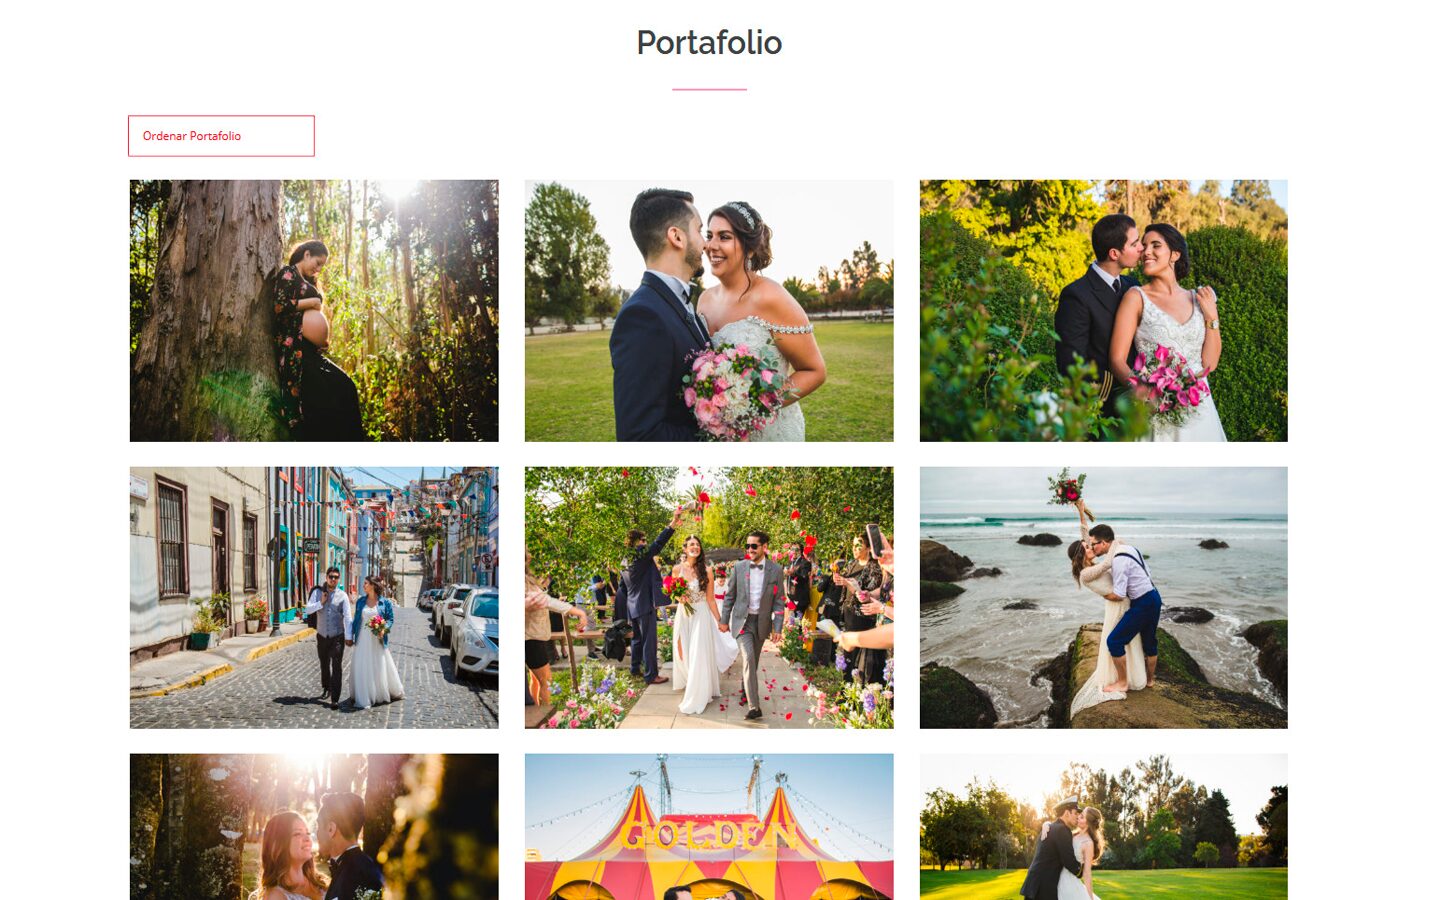Click the bride's tiara in lawn photo
Image resolution: width=1440 pixels, height=900 pixels.
click(741, 212)
